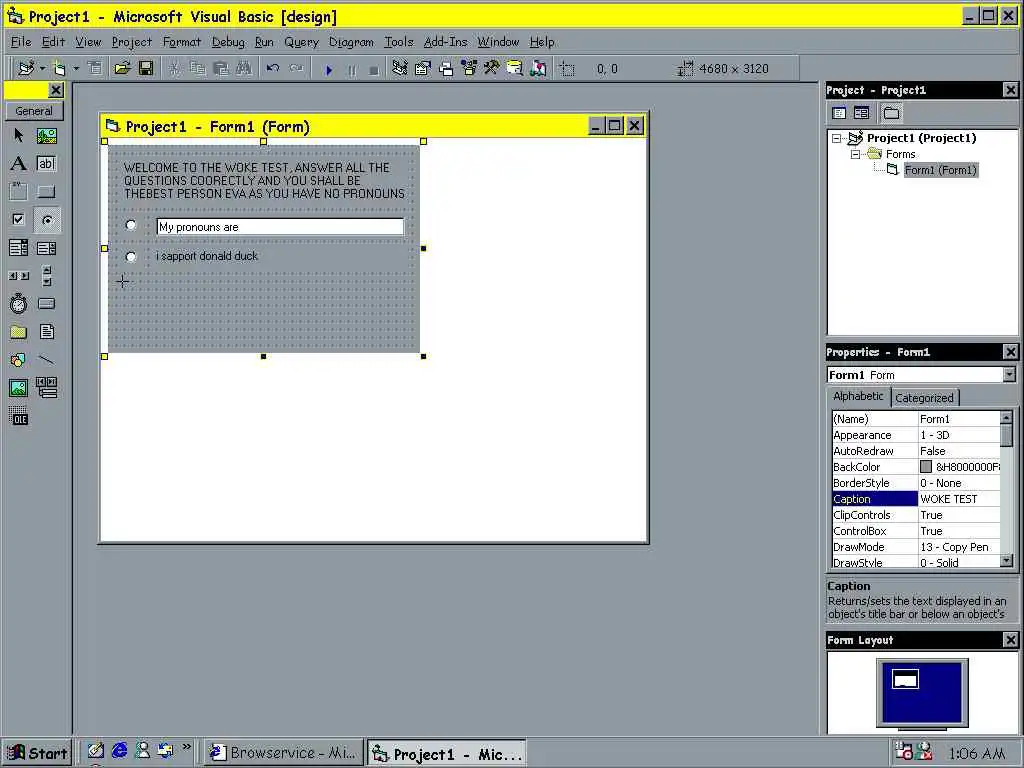
Task: Select the Pointer tool in toolbox
Action: pyautogui.click(x=18, y=135)
